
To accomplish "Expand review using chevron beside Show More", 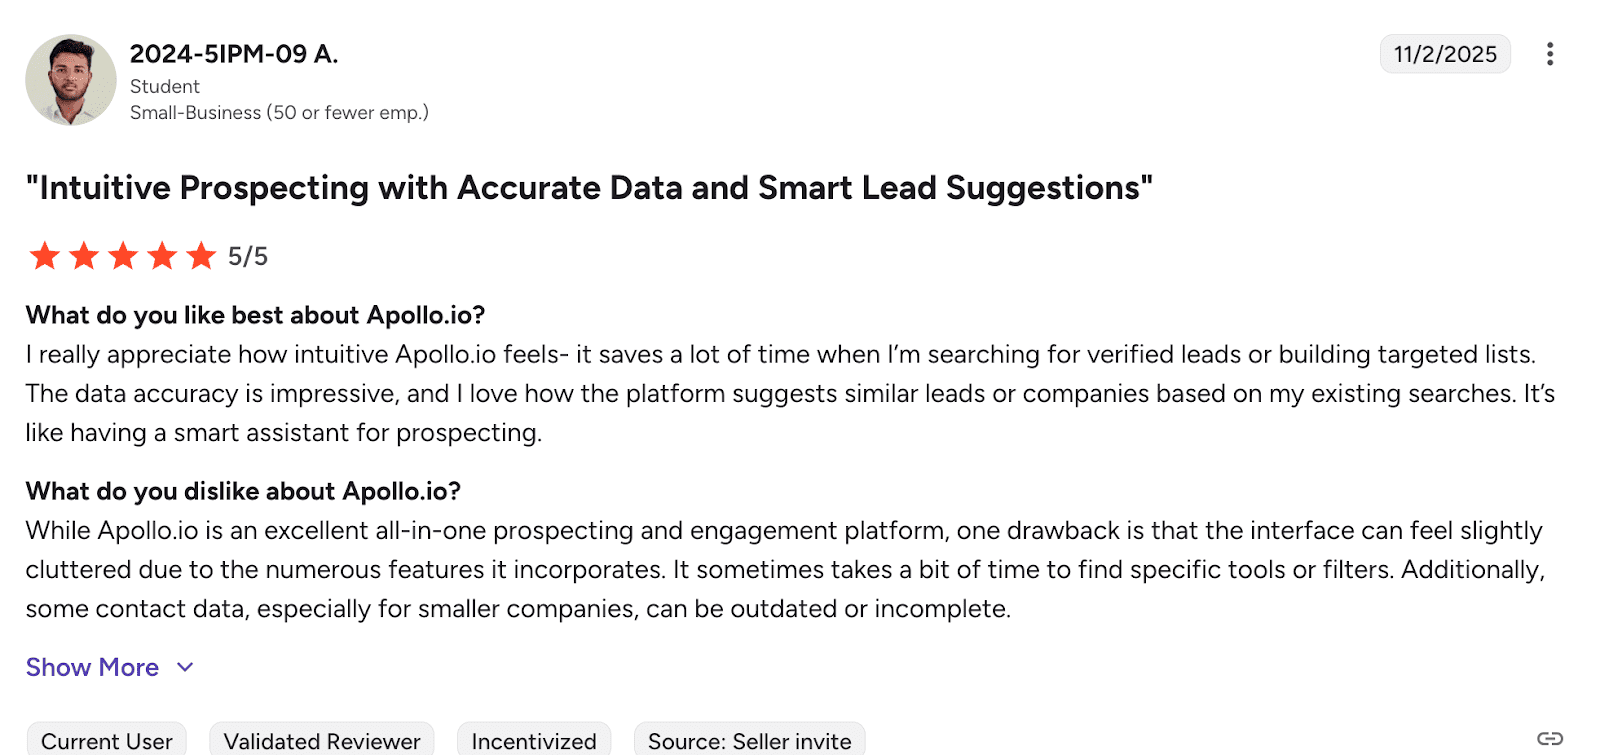I will [185, 667].
